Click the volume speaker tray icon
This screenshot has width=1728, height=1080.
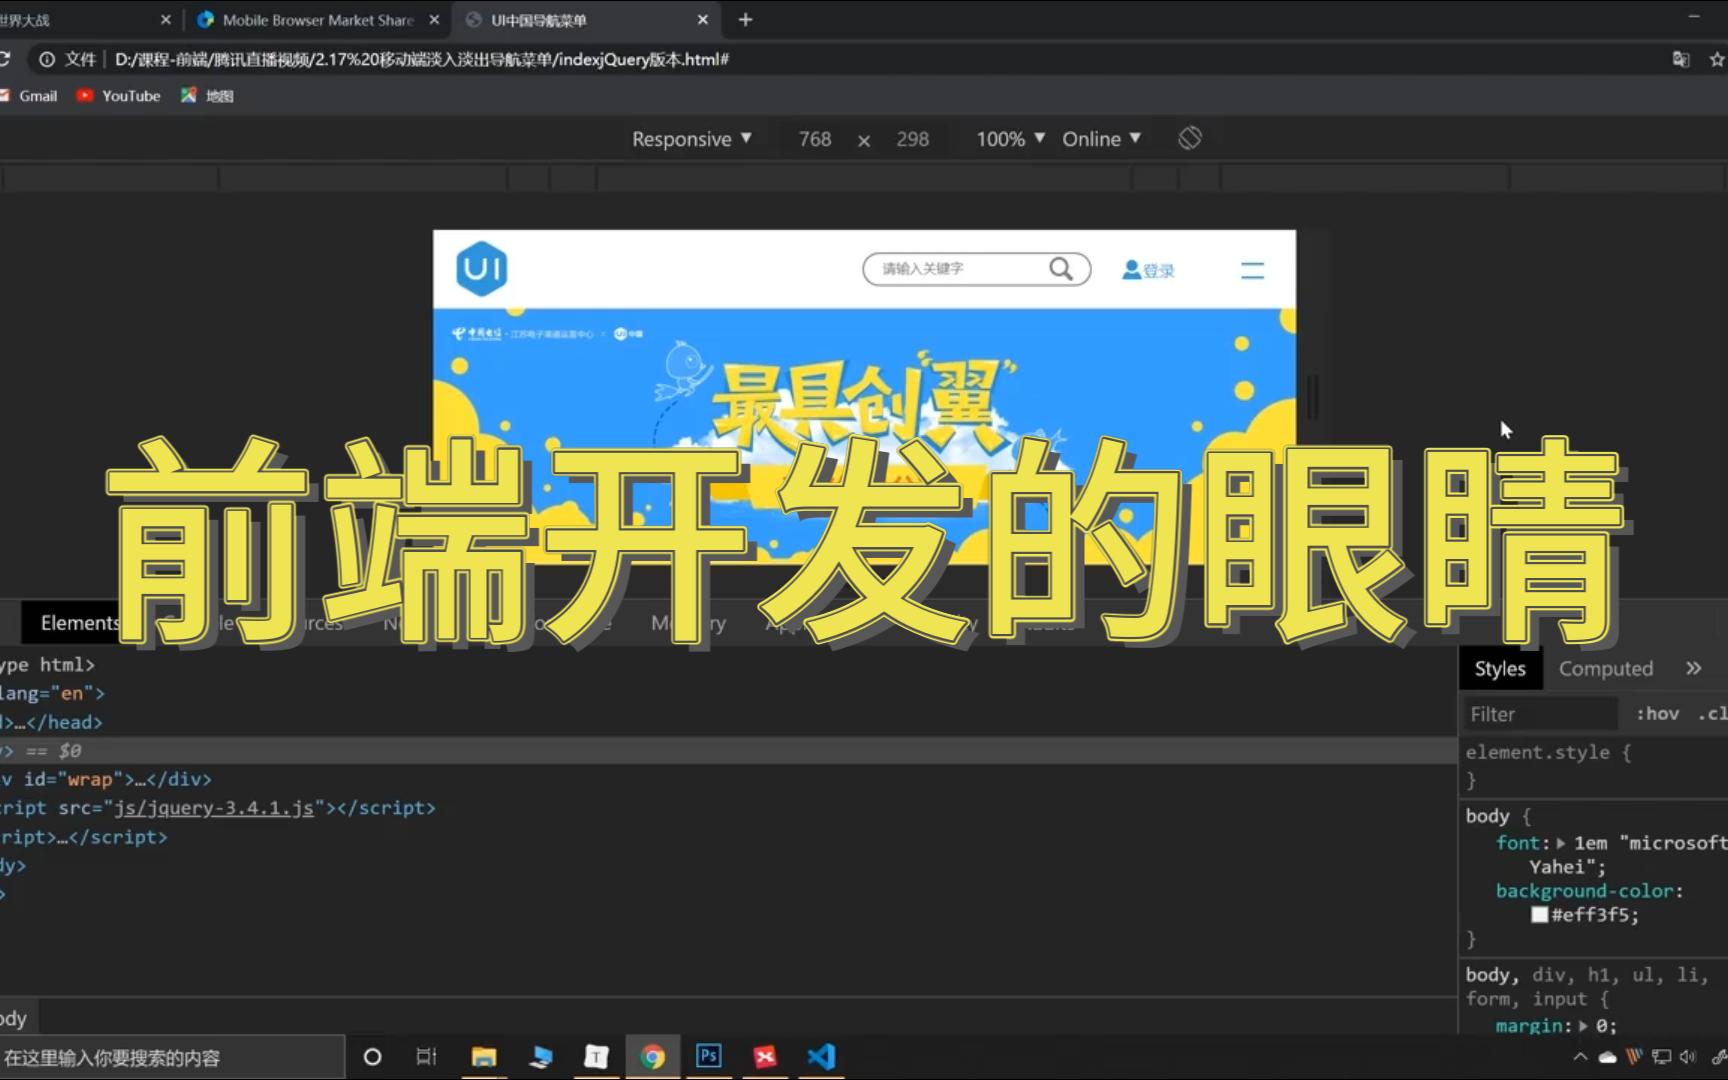[1688, 1057]
